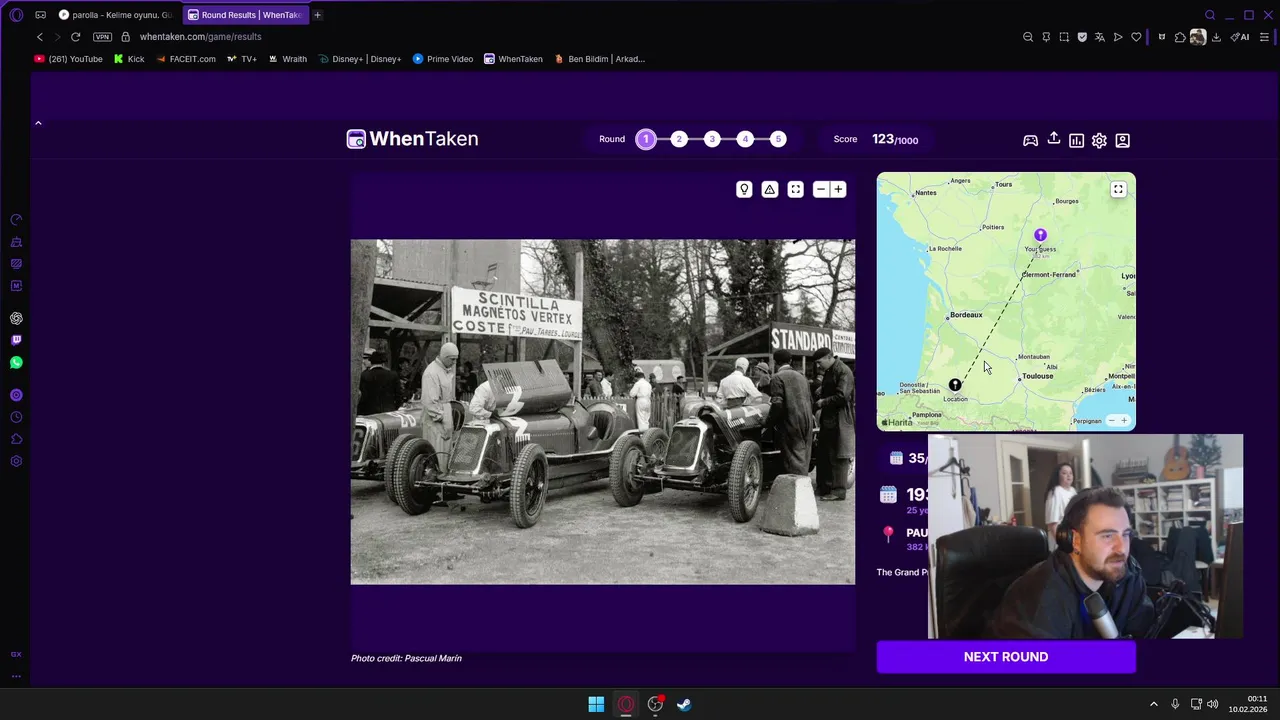Open Opera GX from the taskbar

click(626, 704)
